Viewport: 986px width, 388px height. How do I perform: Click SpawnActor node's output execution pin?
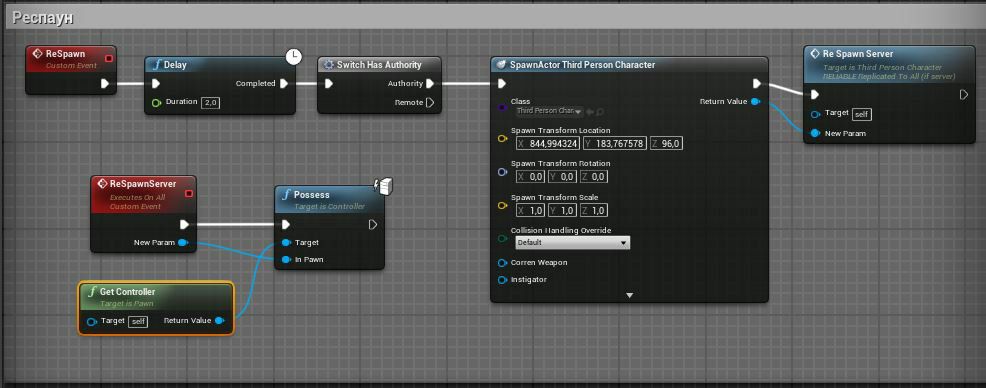(756, 84)
